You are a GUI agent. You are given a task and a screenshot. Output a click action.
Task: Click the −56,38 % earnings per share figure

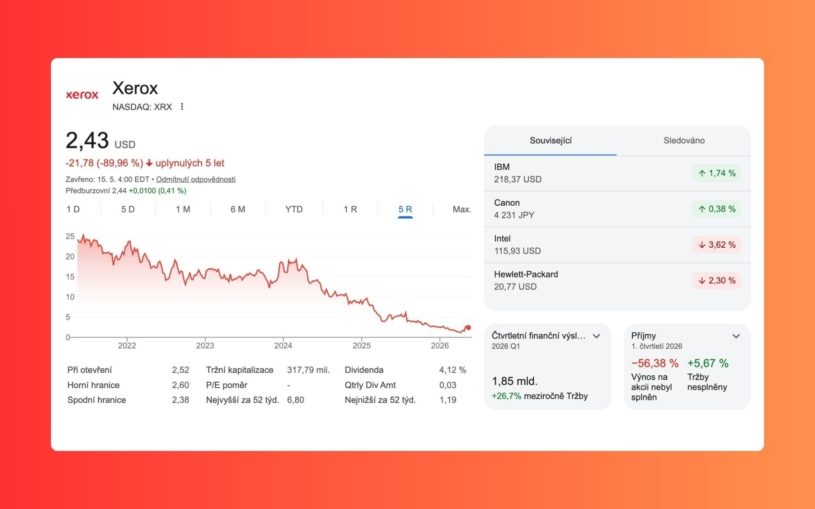(655, 363)
